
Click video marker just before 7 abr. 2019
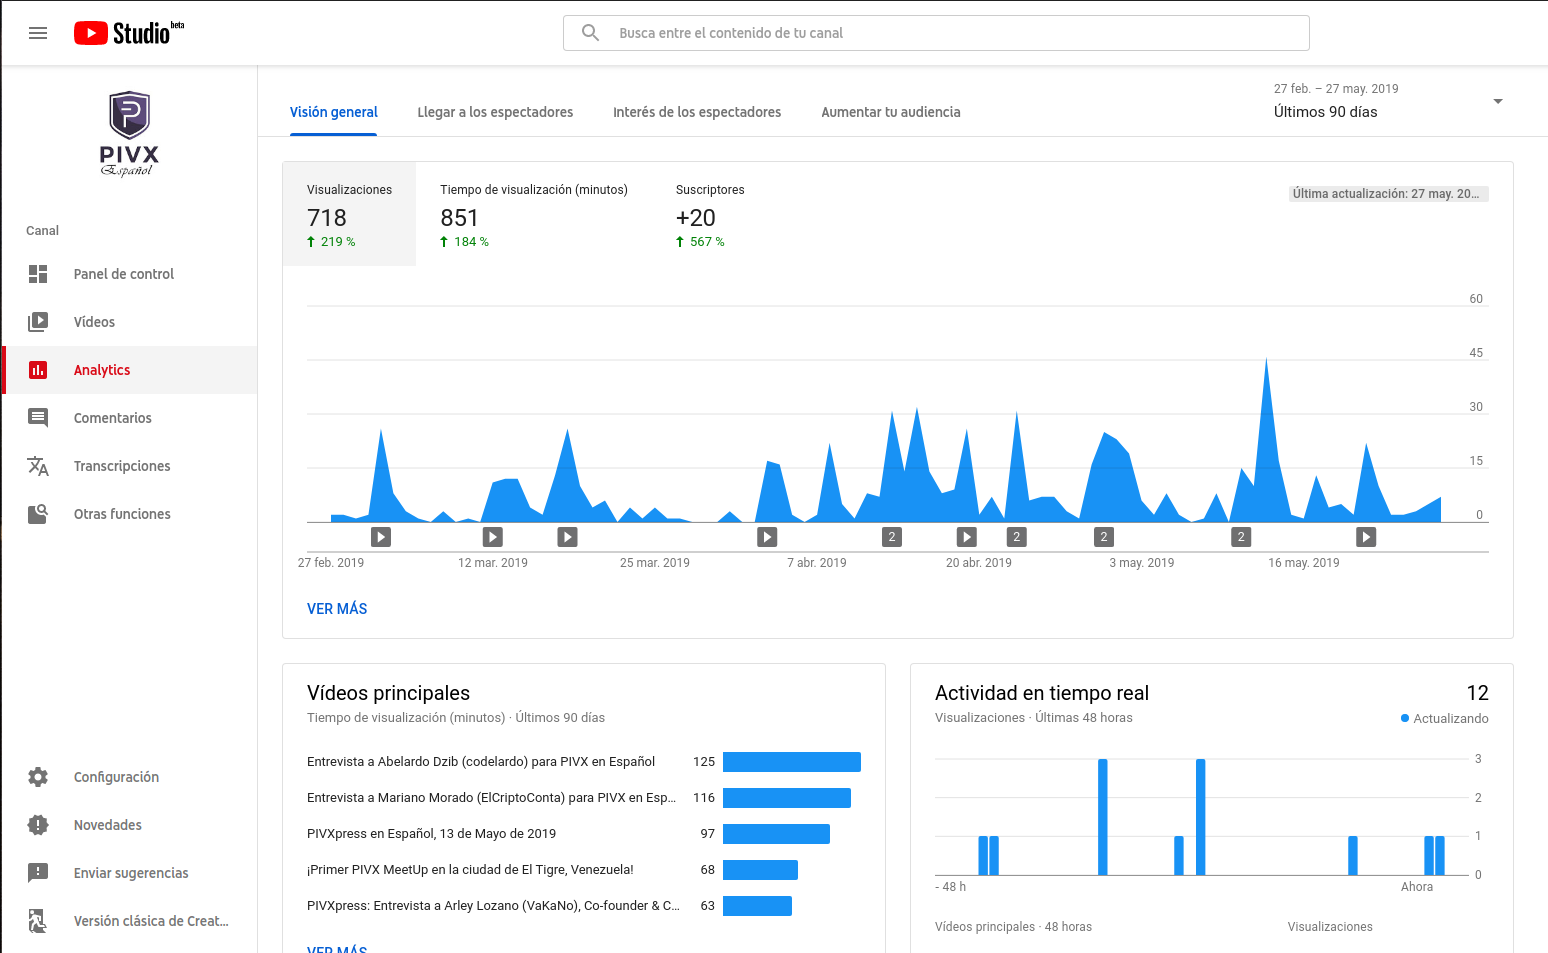pyautogui.click(x=767, y=537)
